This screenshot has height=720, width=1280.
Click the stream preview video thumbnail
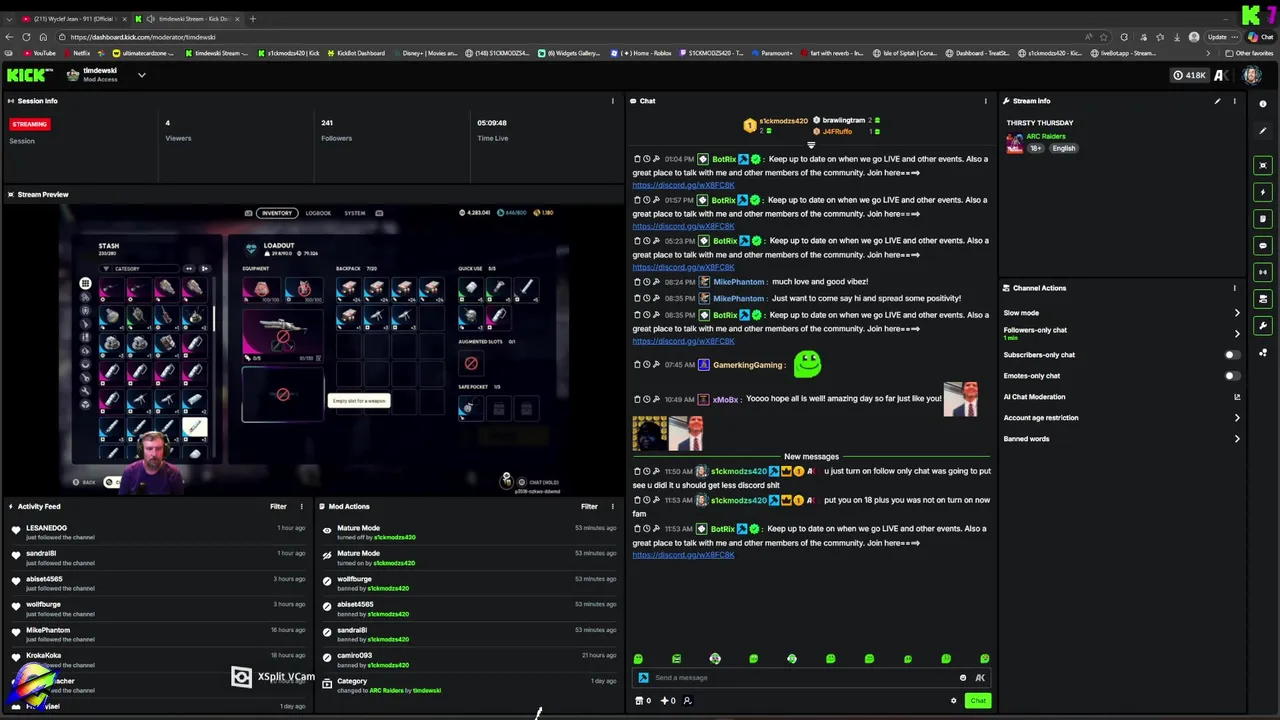point(315,349)
